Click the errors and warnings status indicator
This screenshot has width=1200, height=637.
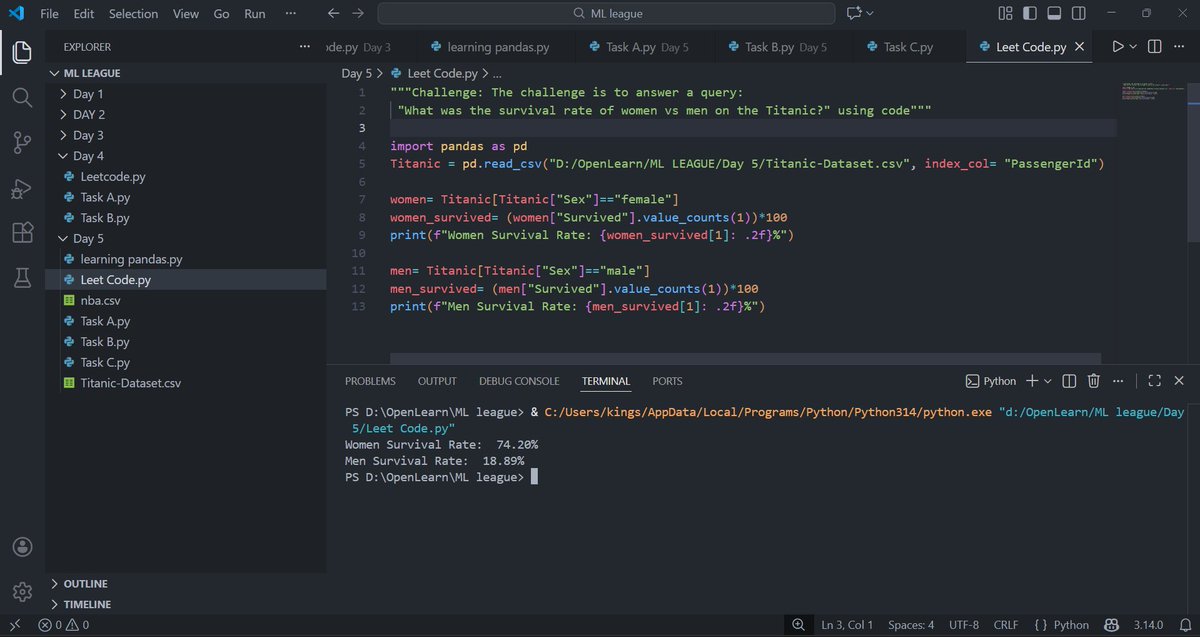coord(63,625)
